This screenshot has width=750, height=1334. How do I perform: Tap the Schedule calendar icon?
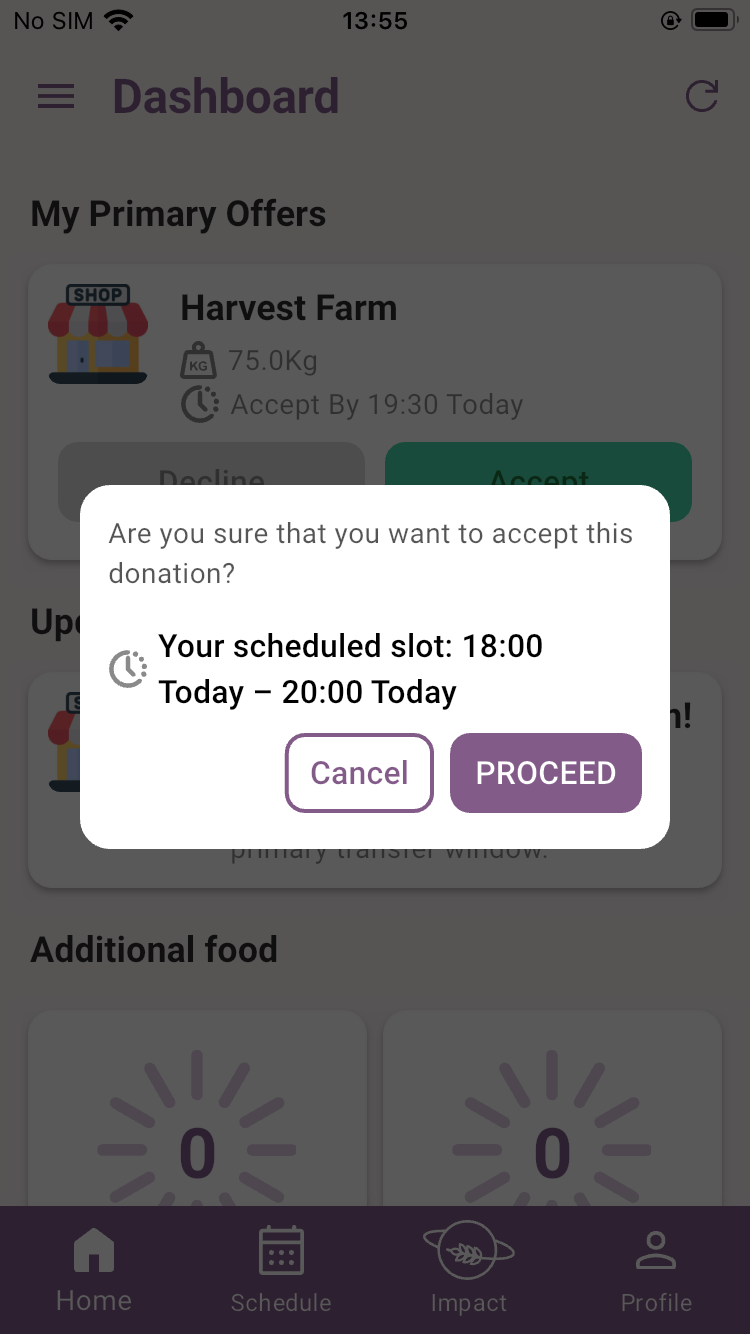(281, 1250)
